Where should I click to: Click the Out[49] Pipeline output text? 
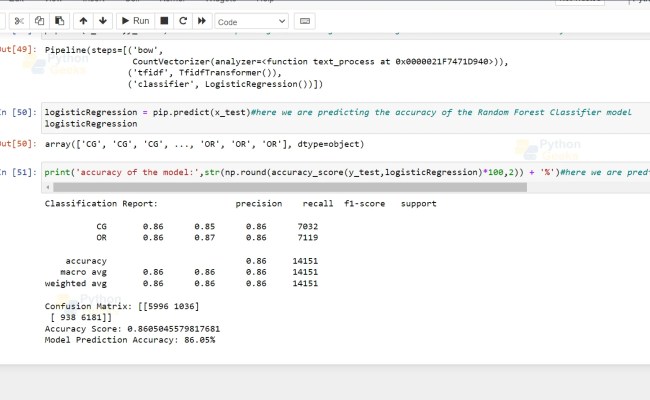click(x=276, y=67)
